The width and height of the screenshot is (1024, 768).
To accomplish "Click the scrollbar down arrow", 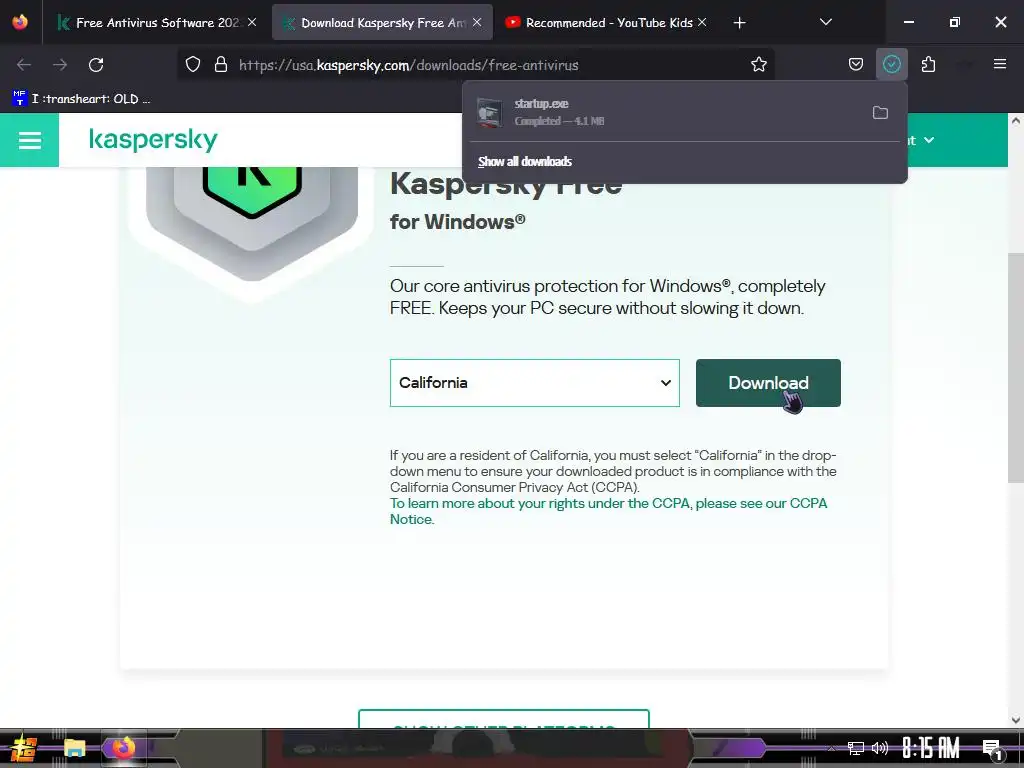I will pos(1016,720).
